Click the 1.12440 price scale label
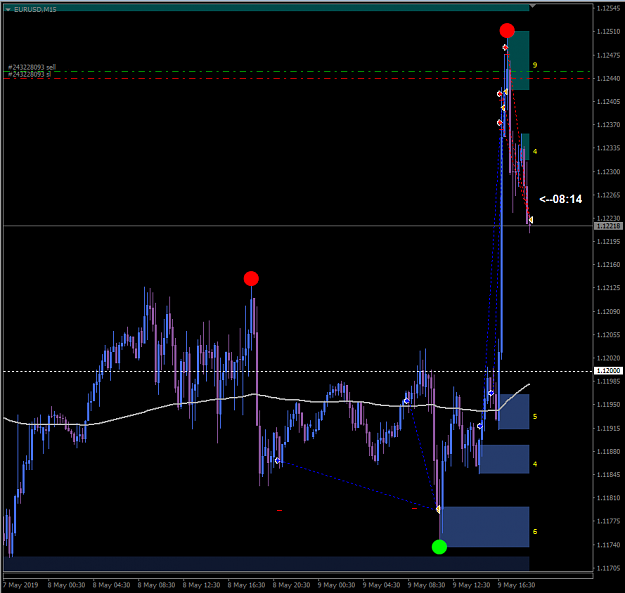 click(608, 79)
